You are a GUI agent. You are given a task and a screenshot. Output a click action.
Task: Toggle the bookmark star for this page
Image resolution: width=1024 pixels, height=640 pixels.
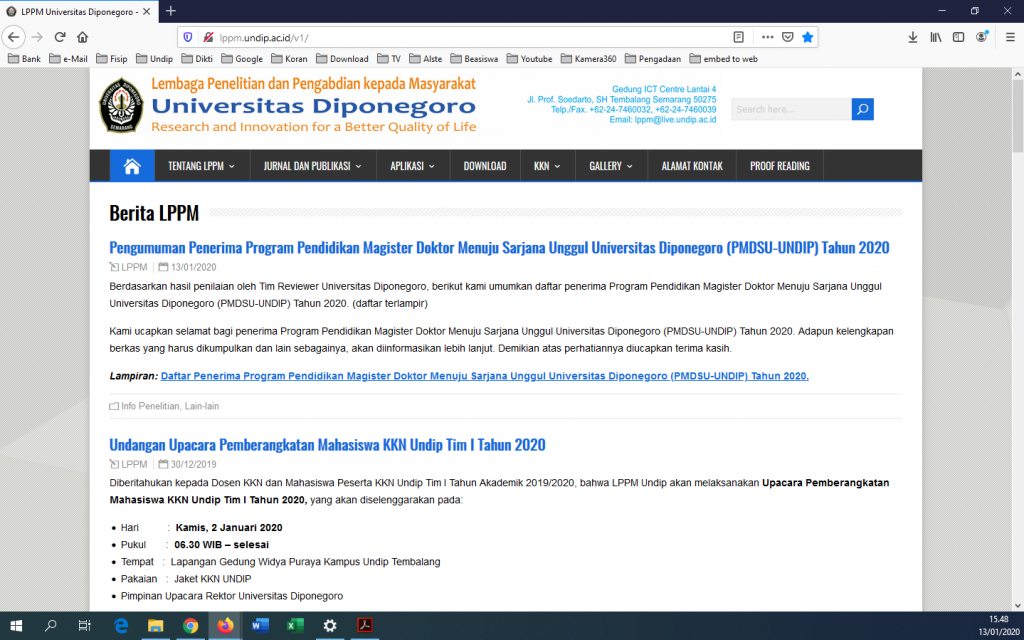(x=807, y=37)
